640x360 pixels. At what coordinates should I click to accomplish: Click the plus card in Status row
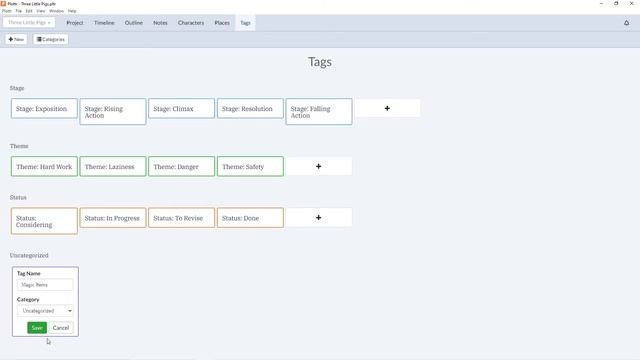[318, 218]
